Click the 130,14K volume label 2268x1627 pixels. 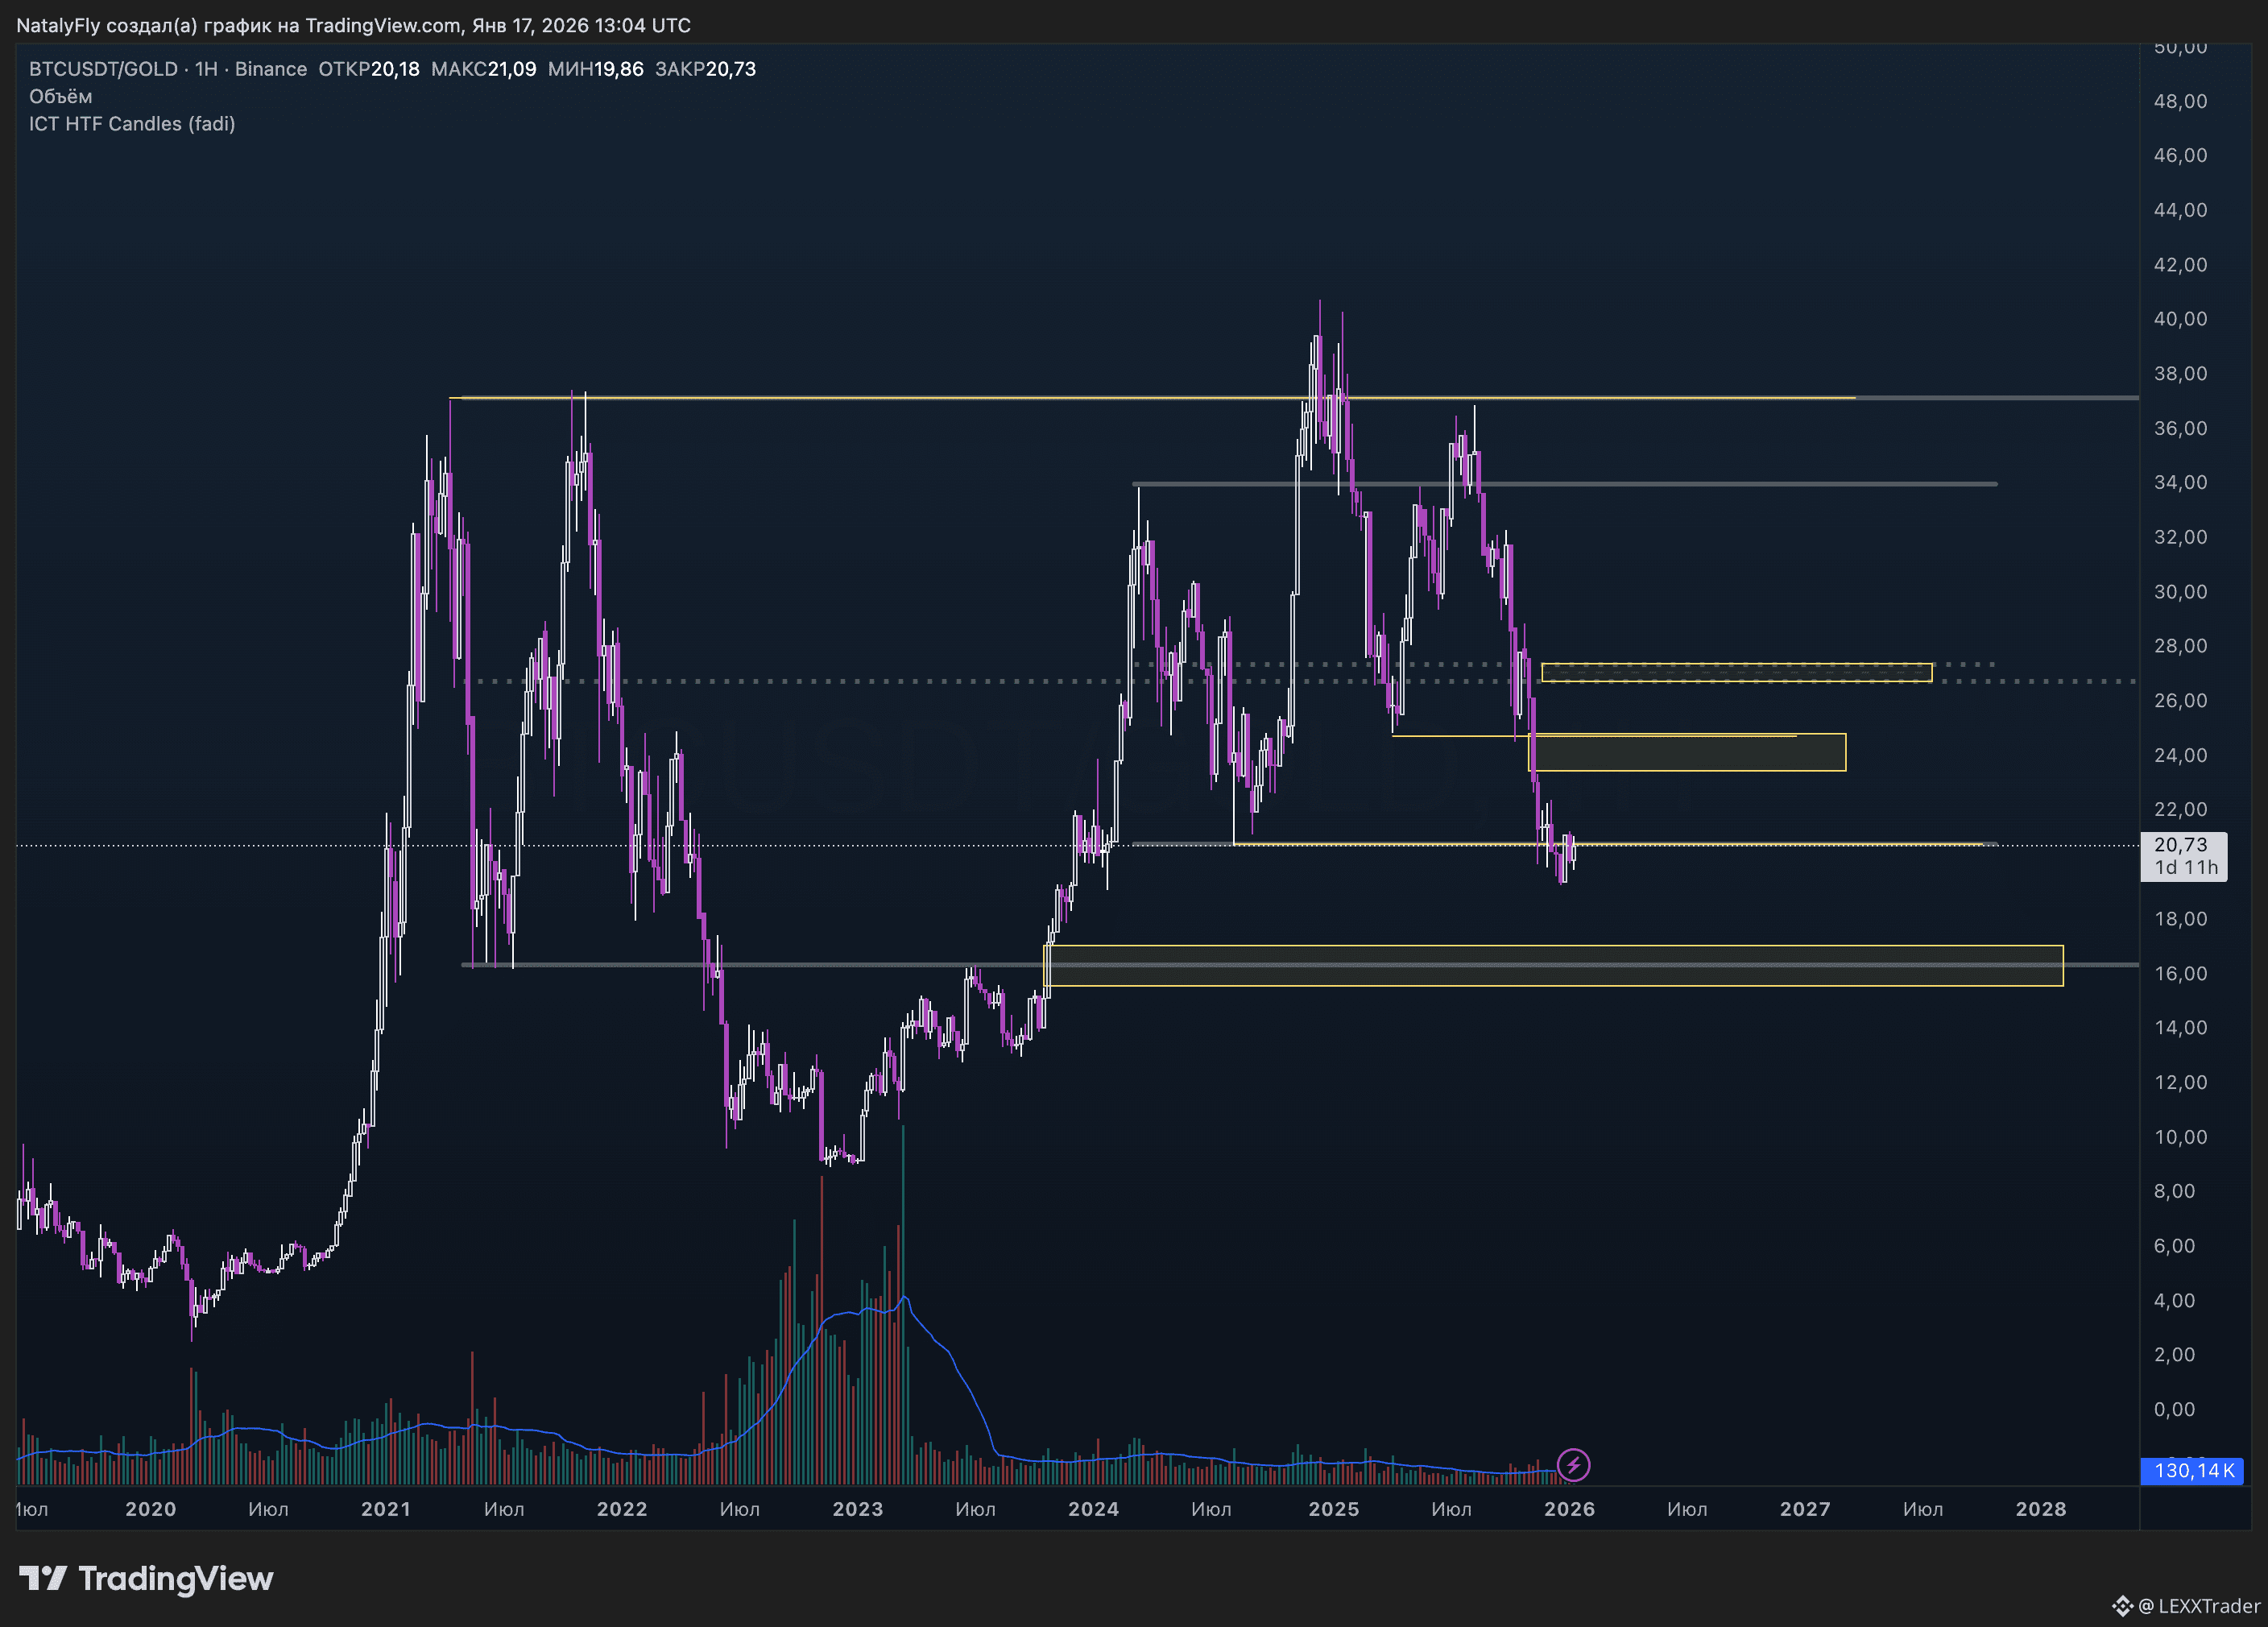point(2194,1470)
